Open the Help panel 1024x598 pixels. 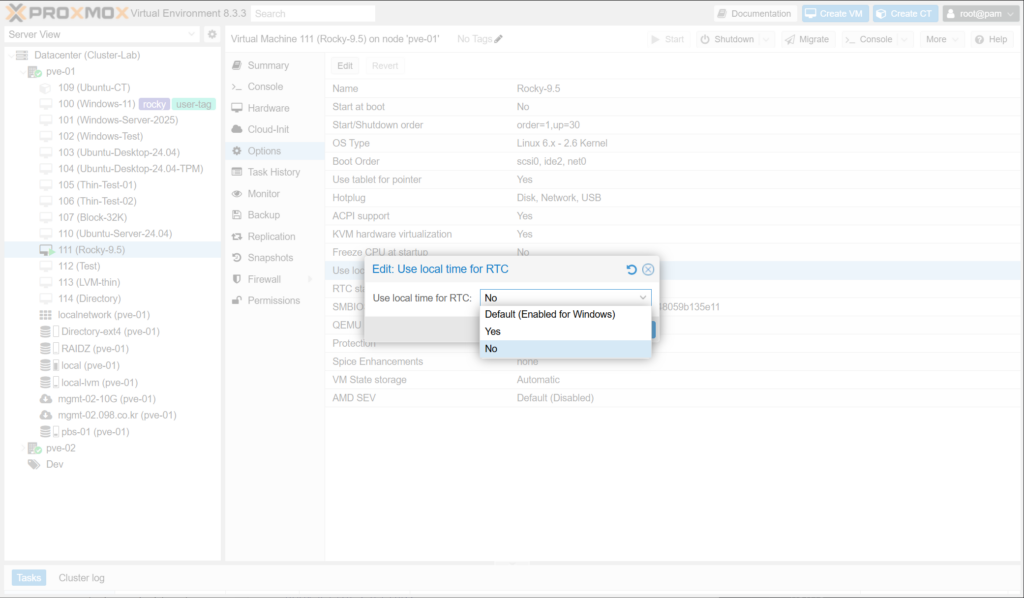[991, 39]
